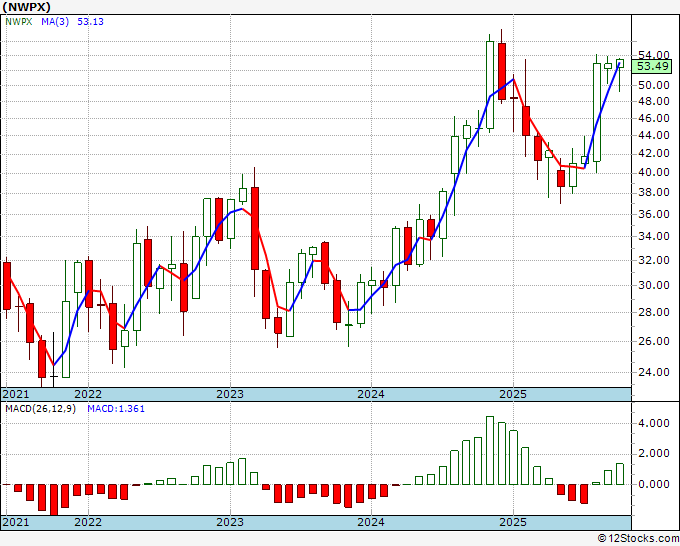680x546 pixels.
Task: Click 2024 on the price chart timeline
Action: point(371,394)
